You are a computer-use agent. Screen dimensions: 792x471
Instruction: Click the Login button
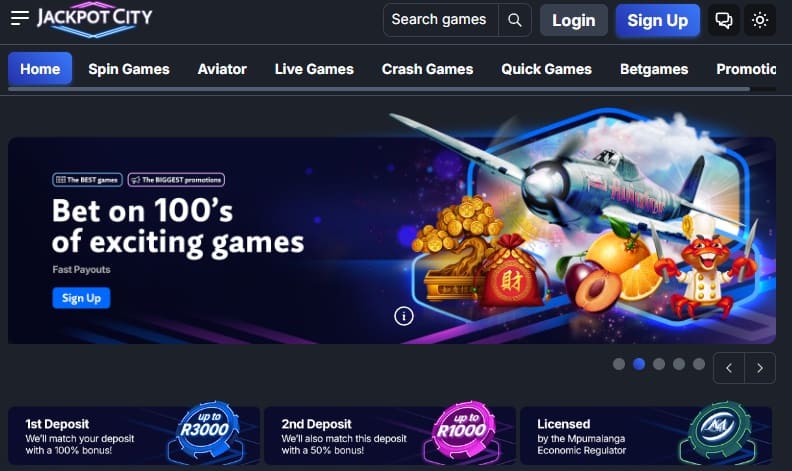tap(573, 20)
